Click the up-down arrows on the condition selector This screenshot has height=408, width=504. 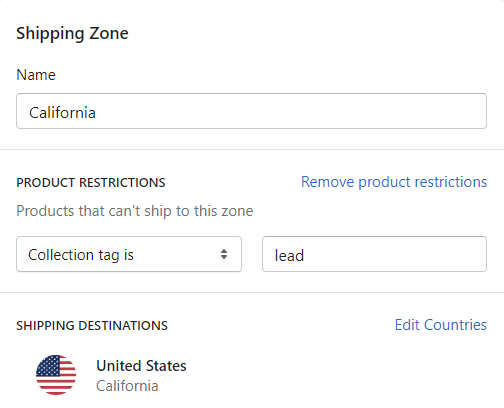click(x=224, y=254)
